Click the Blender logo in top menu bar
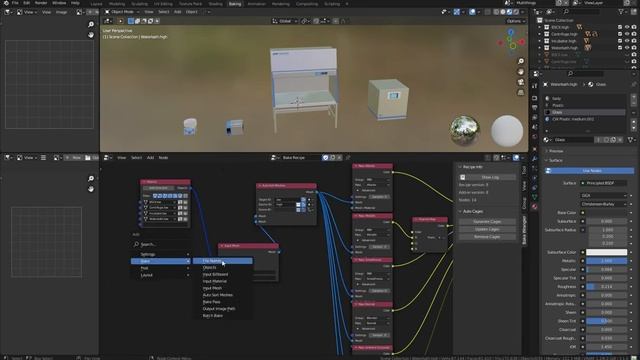Image resolution: width=640 pixels, height=360 pixels. coord(6,3)
